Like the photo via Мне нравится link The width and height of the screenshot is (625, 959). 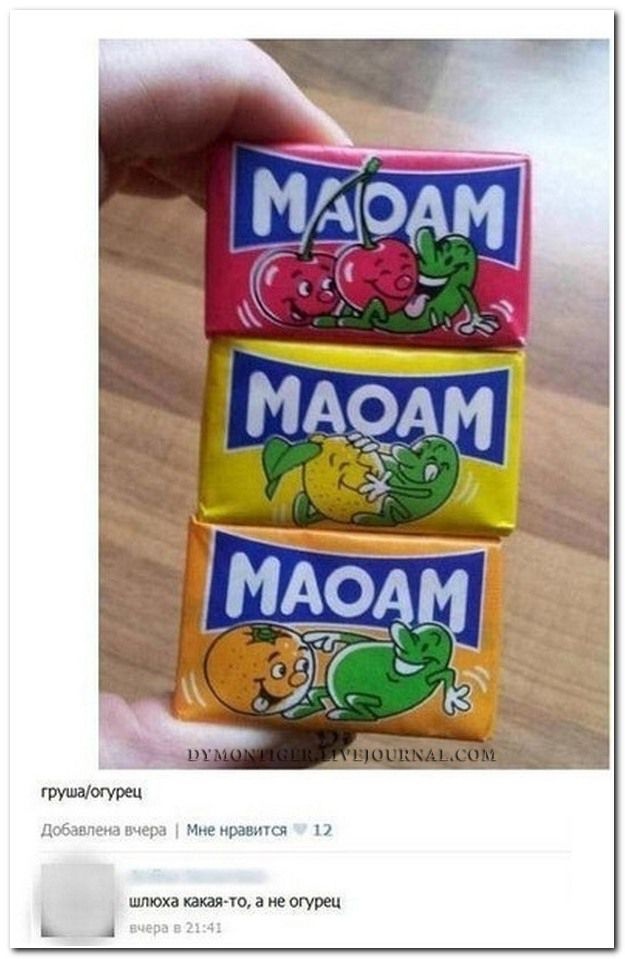point(236,830)
